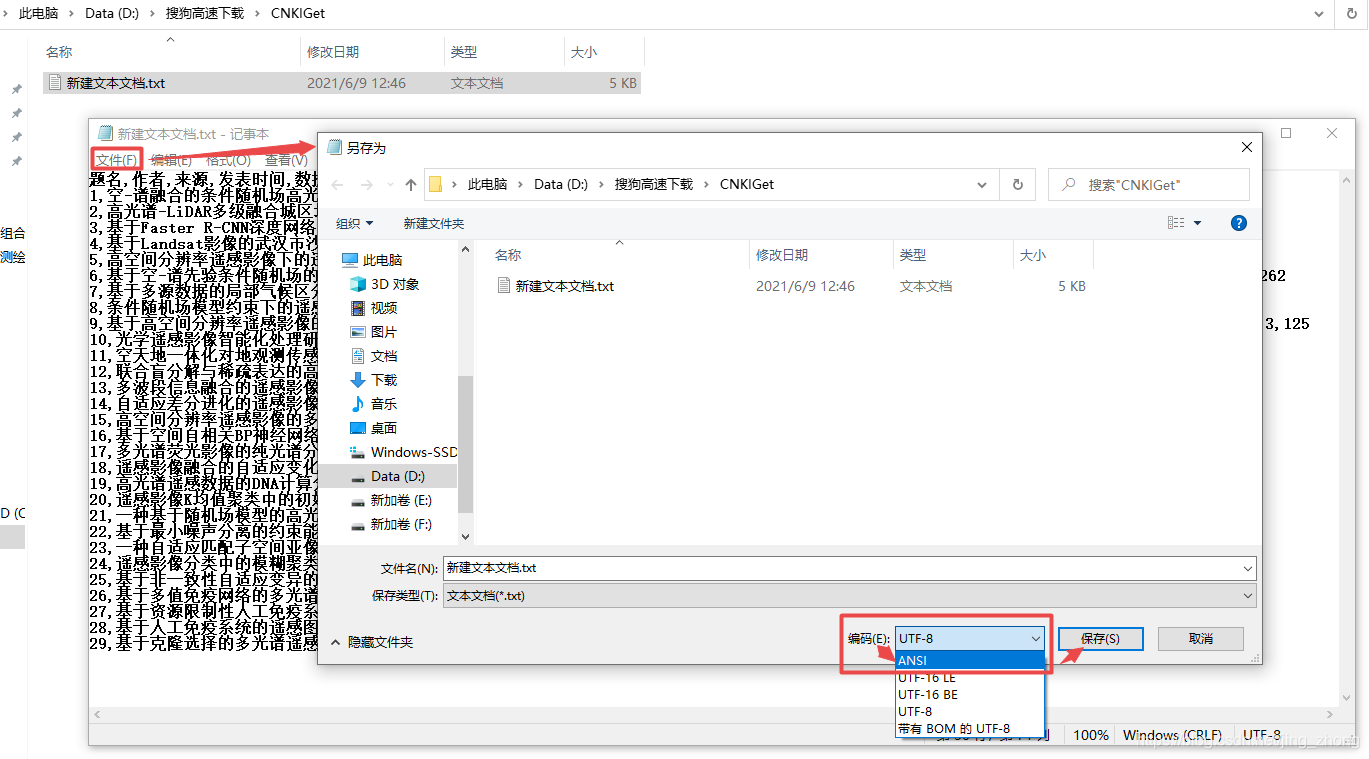Expand Explorer address bar dropdown chevron
Screen dimensions: 1369x759
1321,14
